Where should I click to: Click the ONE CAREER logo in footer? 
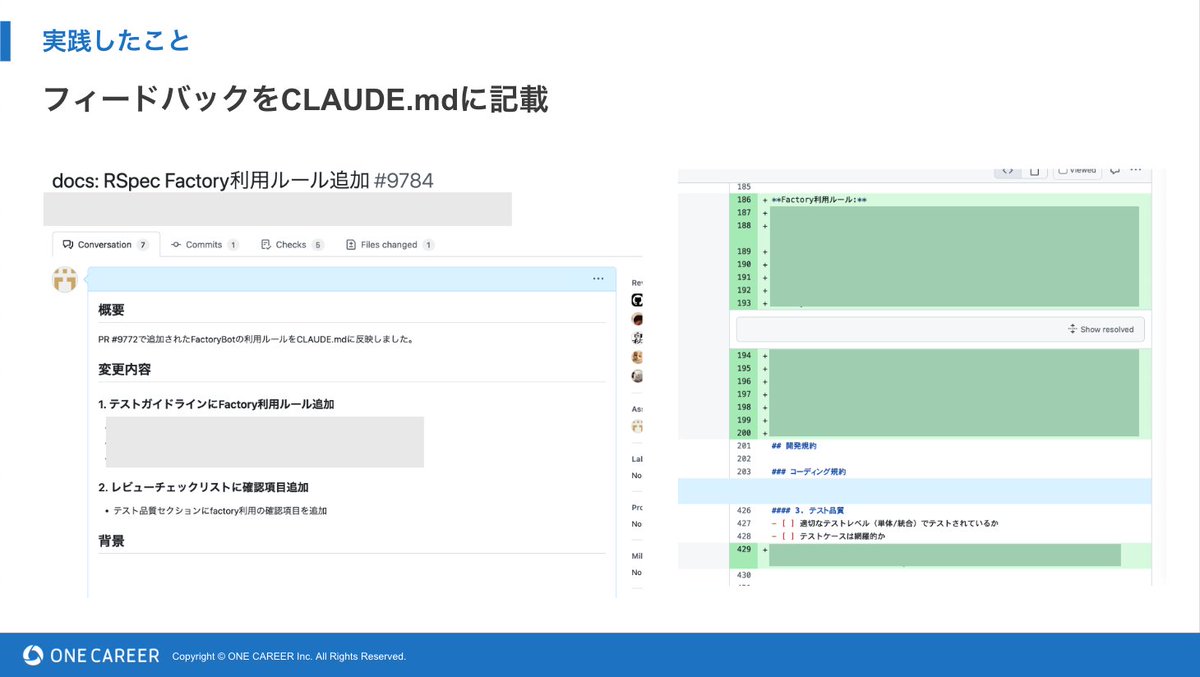[91, 655]
